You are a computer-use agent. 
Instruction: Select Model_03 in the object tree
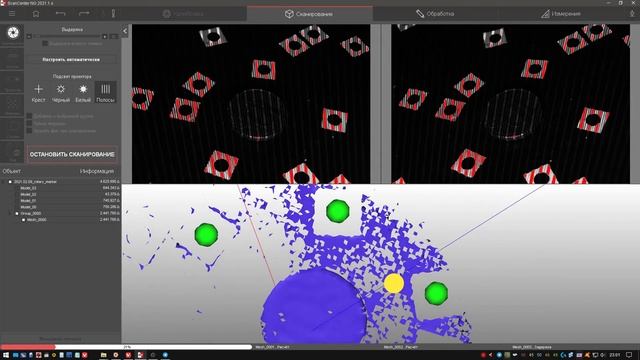tap(61, 188)
